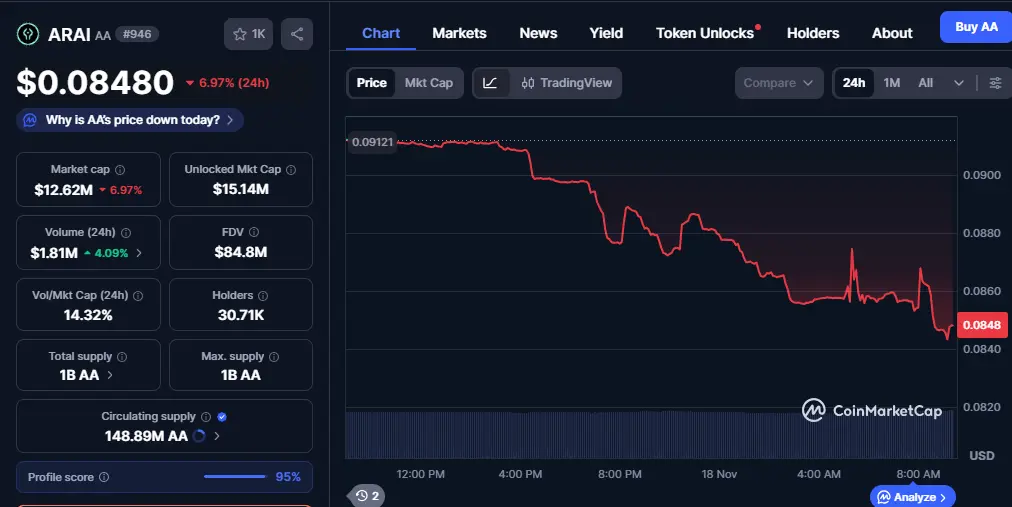The image size is (1012, 507).
Task: Select the line chart icon
Action: coord(491,83)
